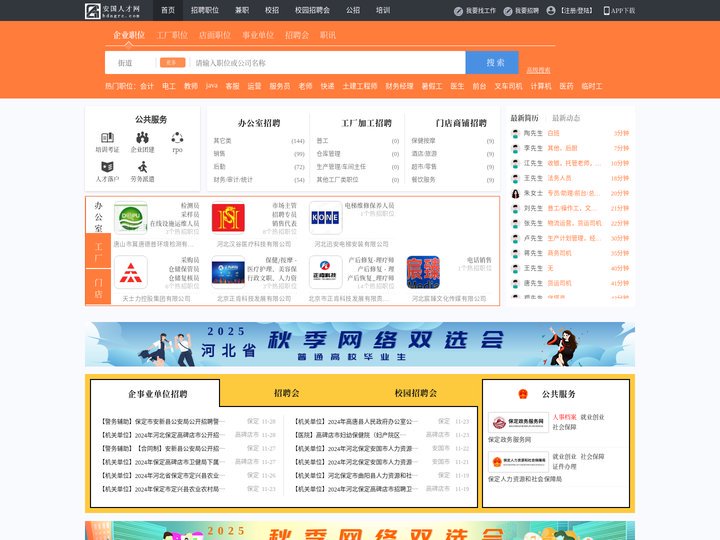Click the 安国人才网 site logo
The height and width of the screenshot is (540, 720).
pos(112,10)
